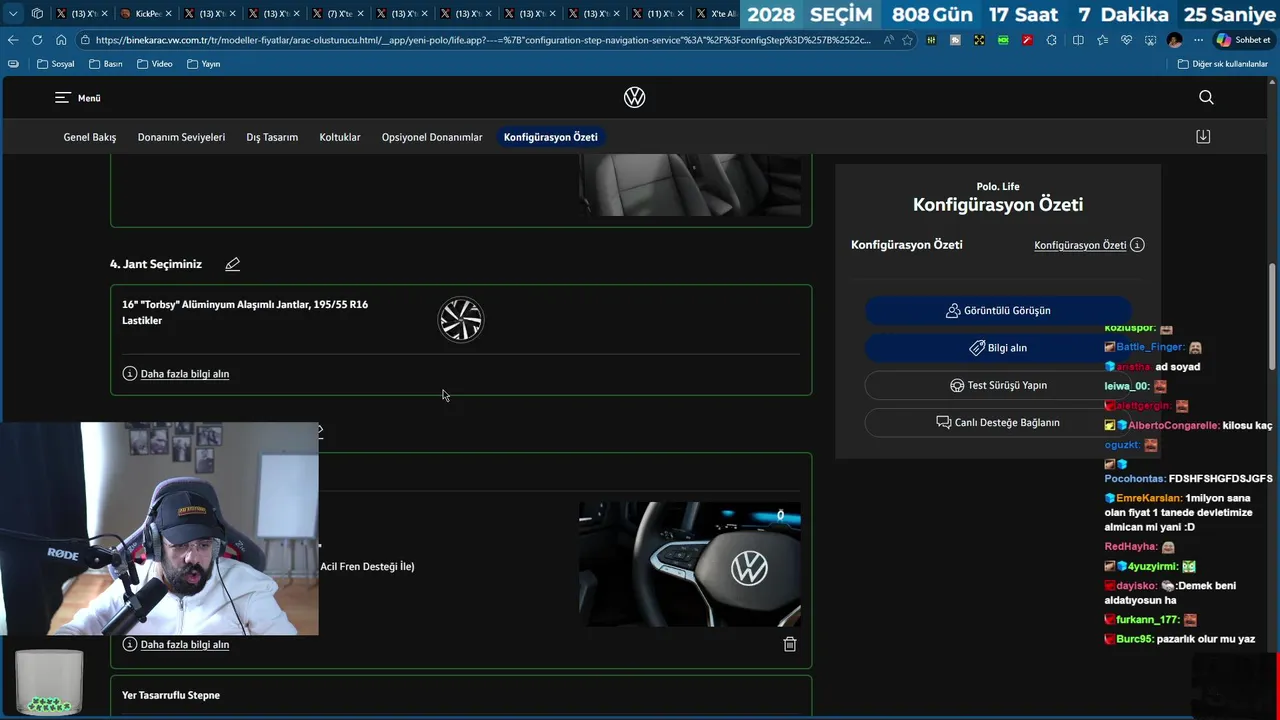Edit Jant Seçiminiz with pencil icon
The height and width of the screenshot is (720, 1280).
(233, 264)
